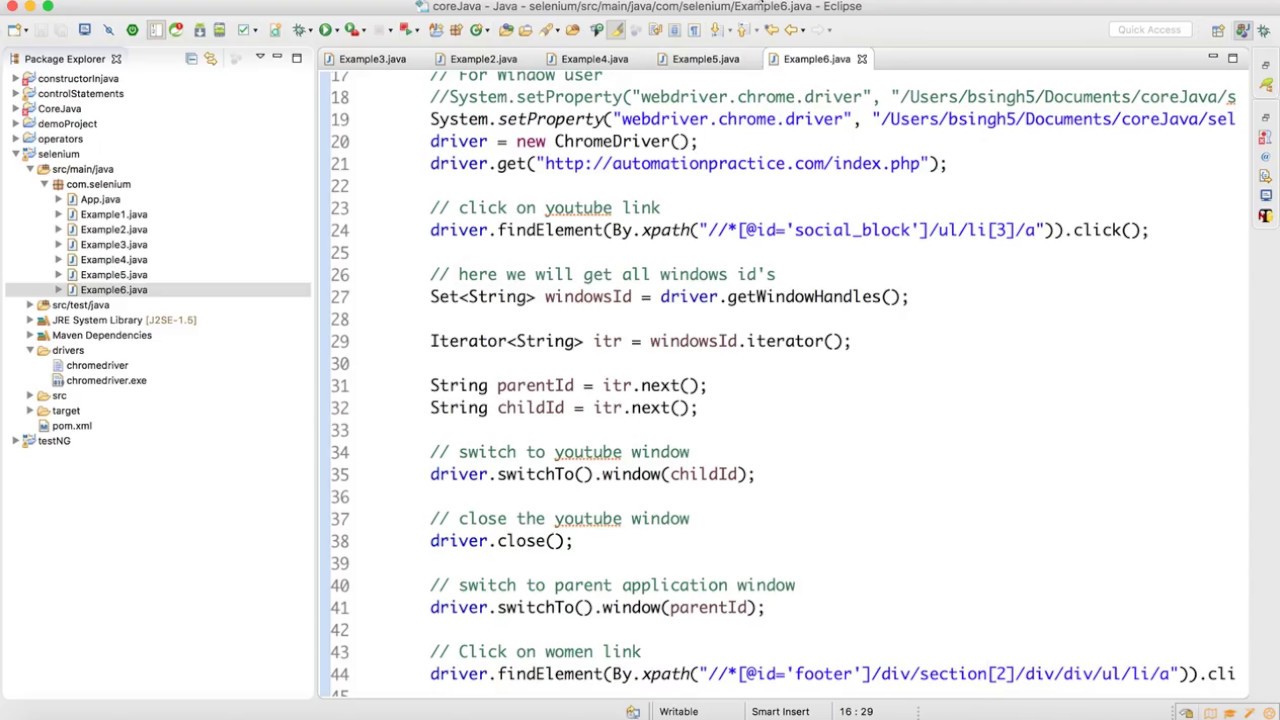The width and height of the screenshot is (1280, 720).
Task: Switch to the Debug perspective icon
Action: (1263, 30)
